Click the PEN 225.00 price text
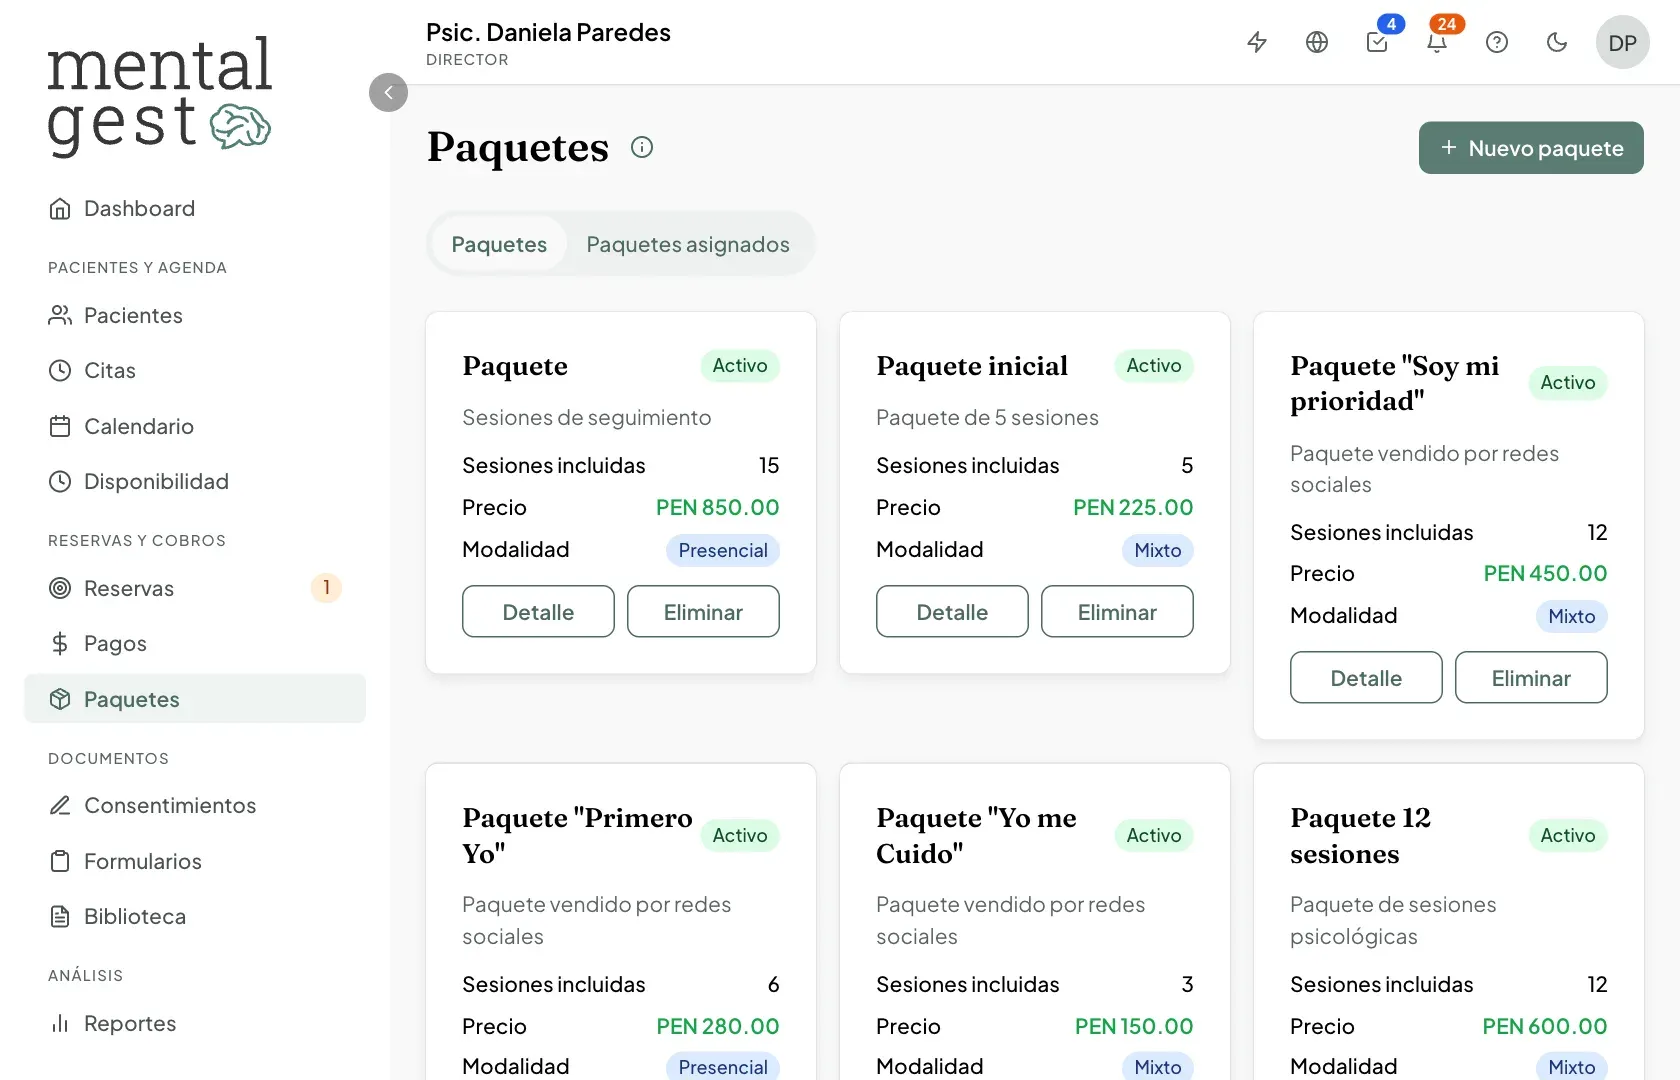 (x=1133, y=507)
